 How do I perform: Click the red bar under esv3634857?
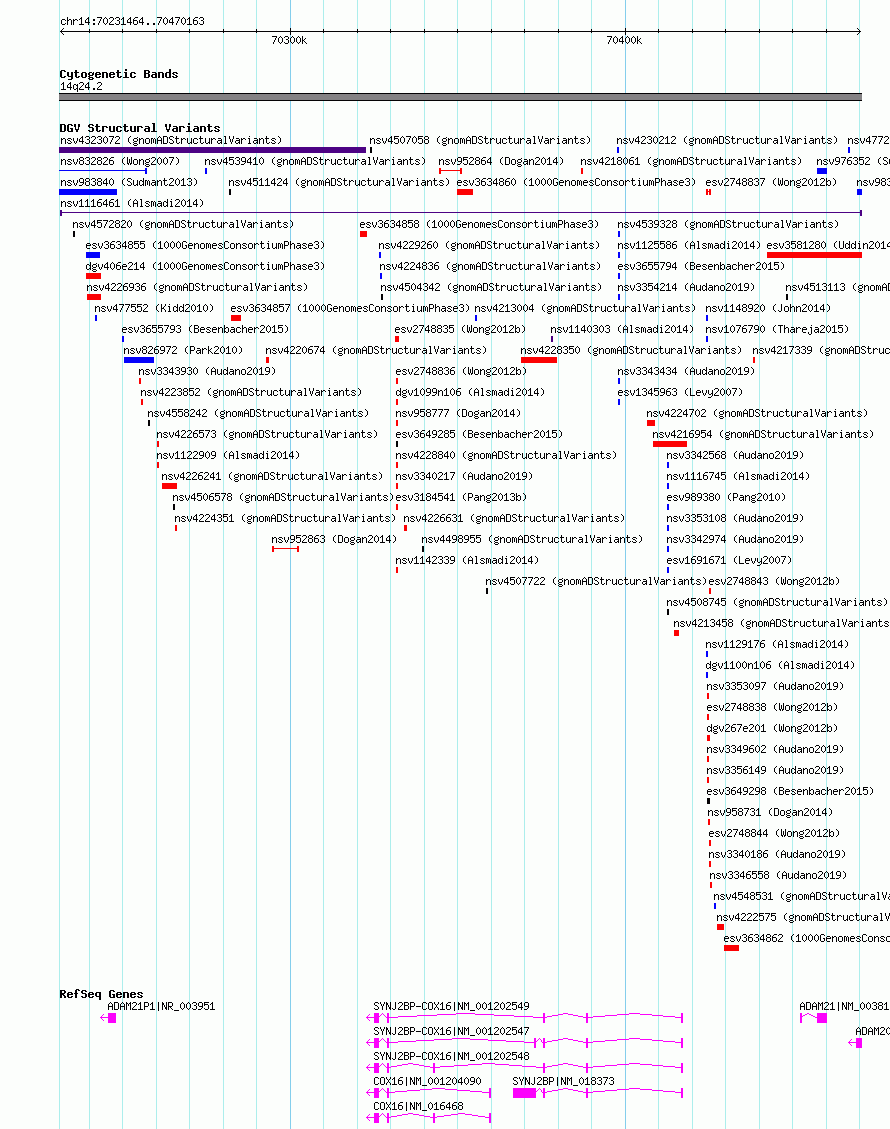[x=236, y=318]
